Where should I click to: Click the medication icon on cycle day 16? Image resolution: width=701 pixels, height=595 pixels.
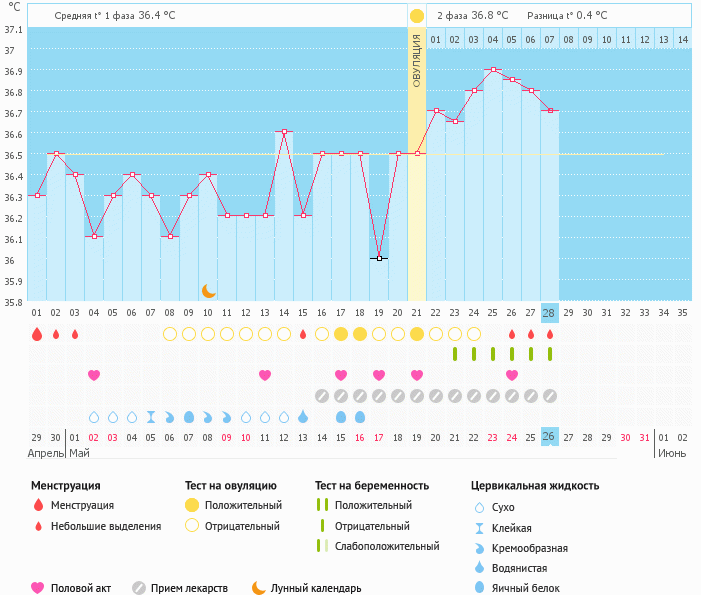(322, 396)
